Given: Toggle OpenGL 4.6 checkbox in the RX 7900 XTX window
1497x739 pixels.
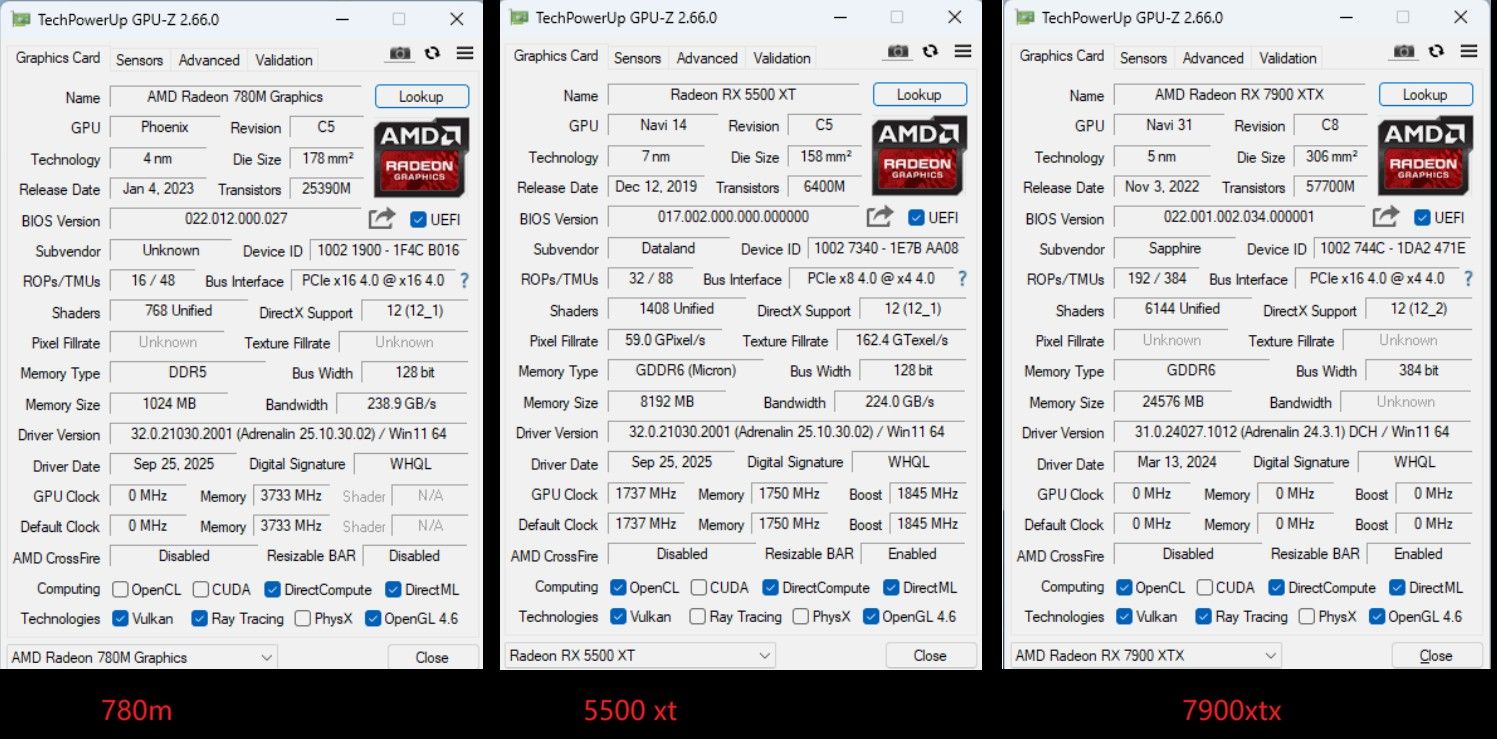Looking at the screenshot, I should (1377, 617).
